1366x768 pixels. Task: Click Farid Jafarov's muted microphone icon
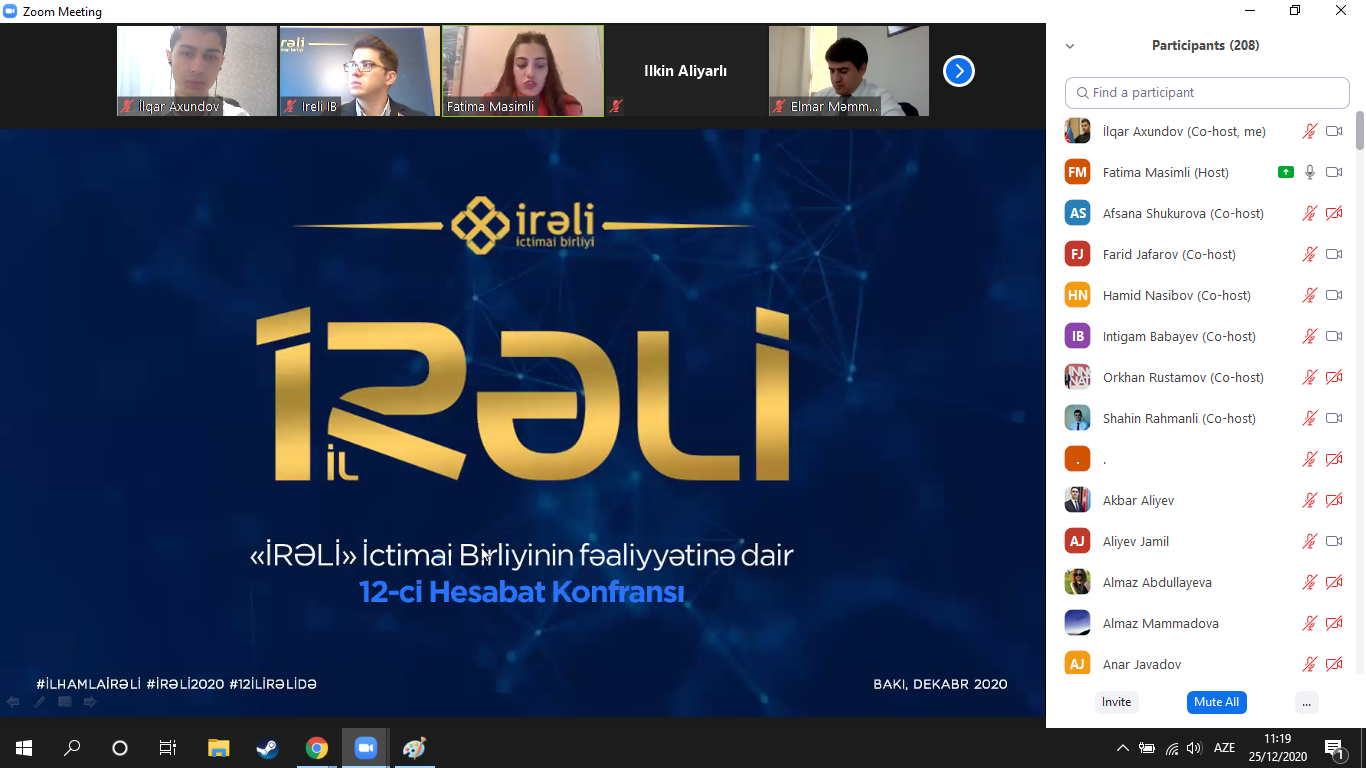[x=1309, y=254]
